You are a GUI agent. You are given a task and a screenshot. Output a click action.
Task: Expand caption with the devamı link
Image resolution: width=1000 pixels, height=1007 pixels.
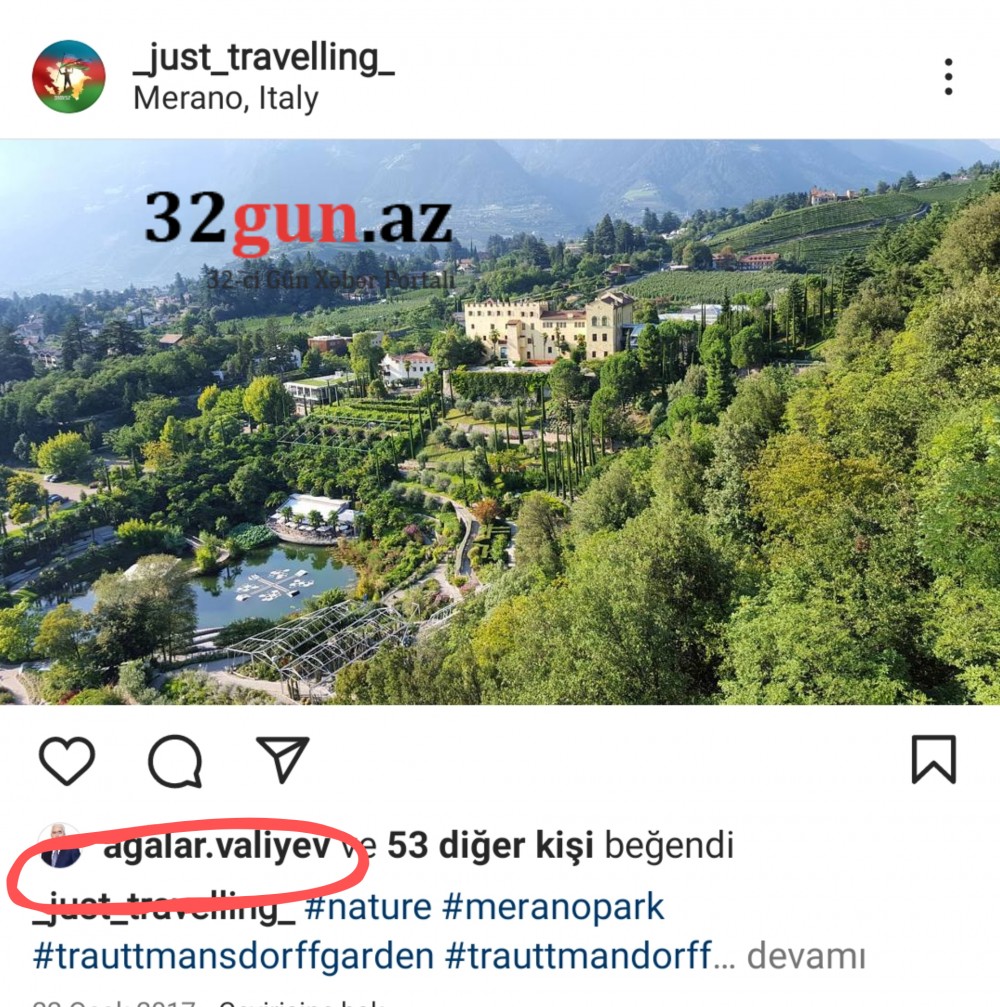point(806,956)
